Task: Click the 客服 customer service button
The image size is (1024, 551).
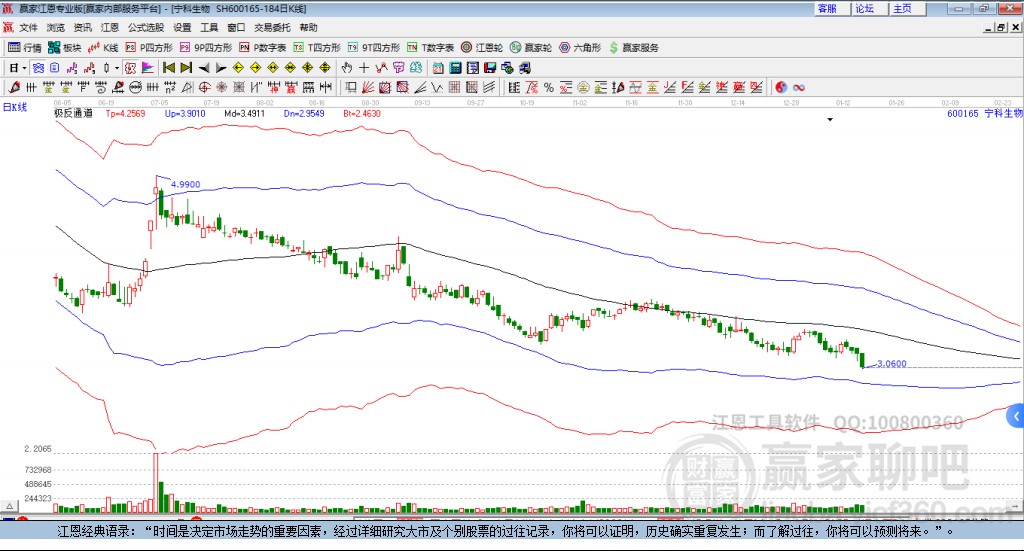Action: point(827,8)
